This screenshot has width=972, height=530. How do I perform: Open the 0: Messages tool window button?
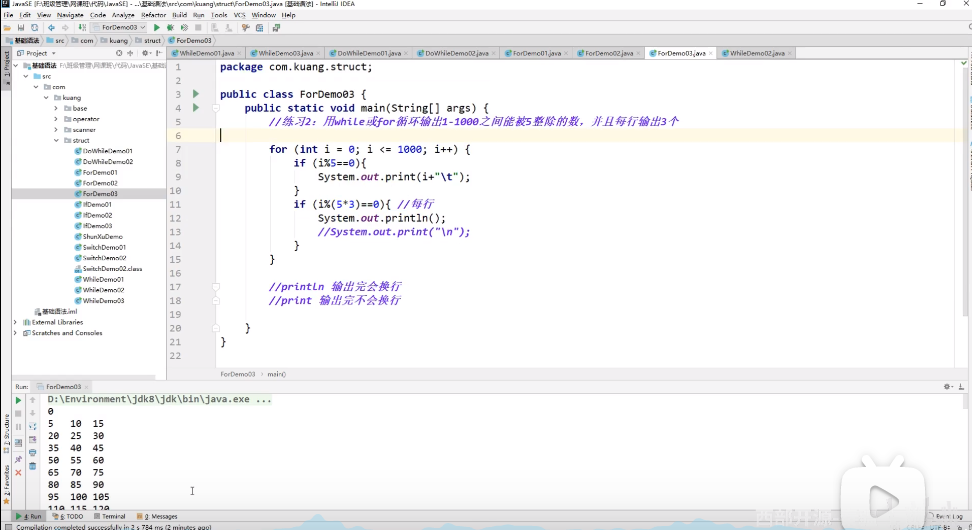pyautogui.click(x=157, y=516)
